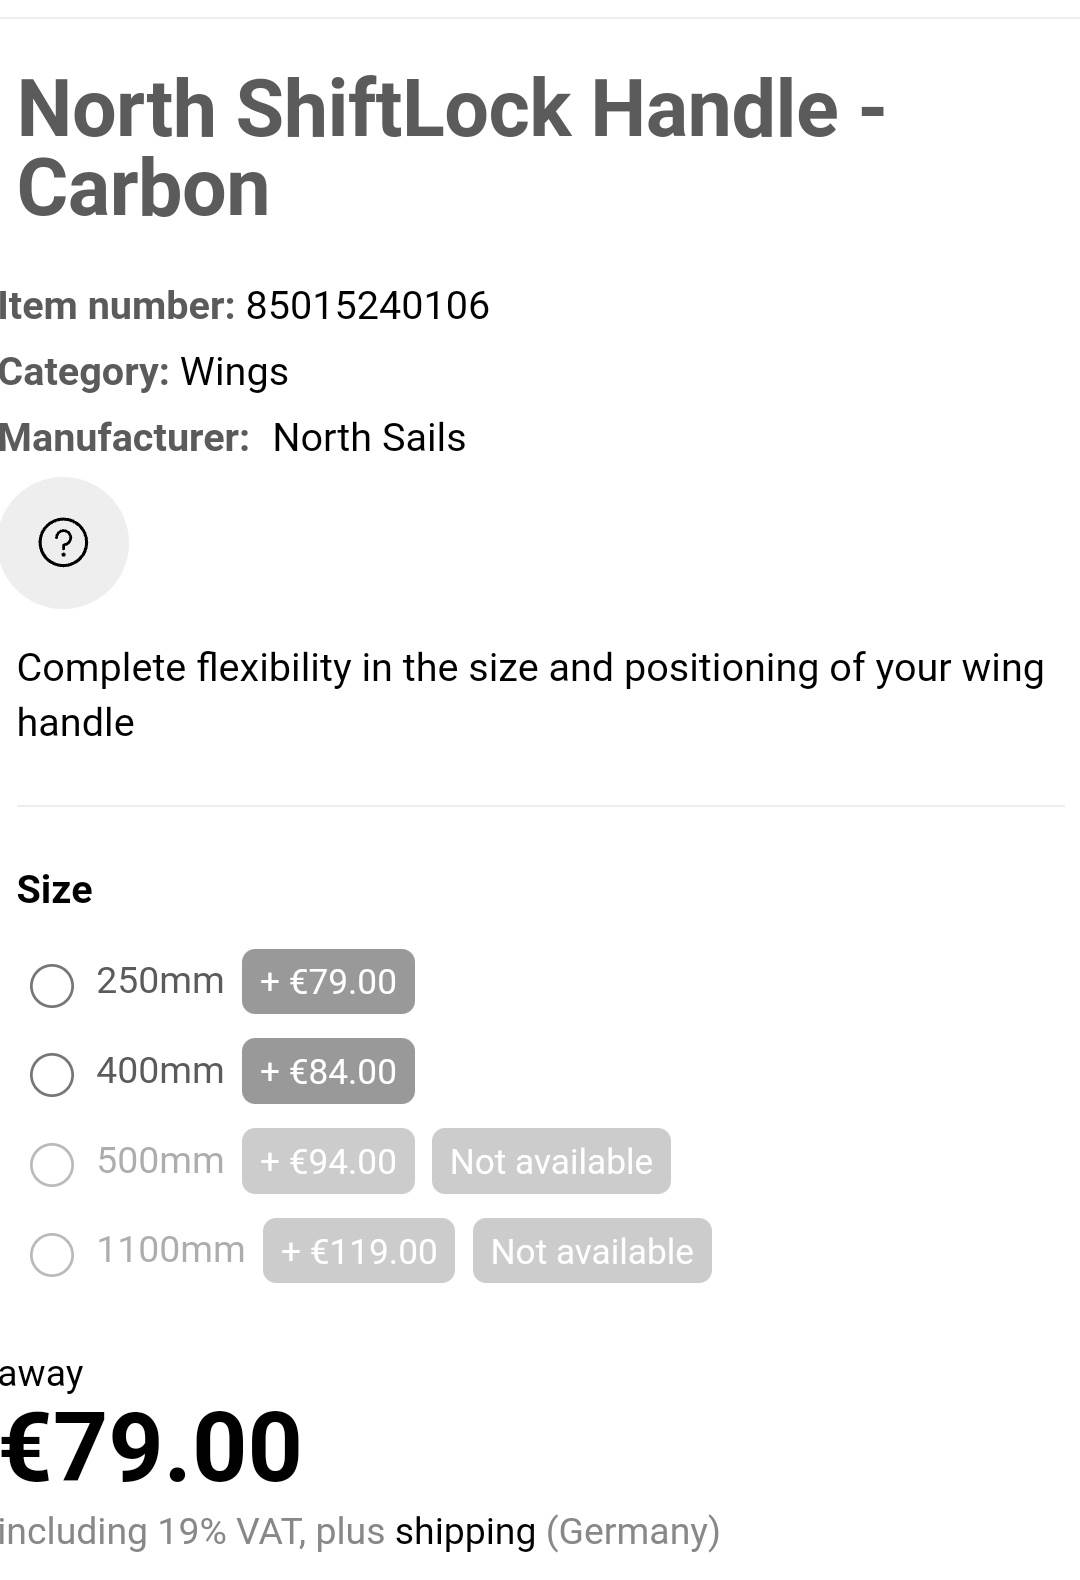
Task: Open the shipping link
Action: pos(465,1532)
